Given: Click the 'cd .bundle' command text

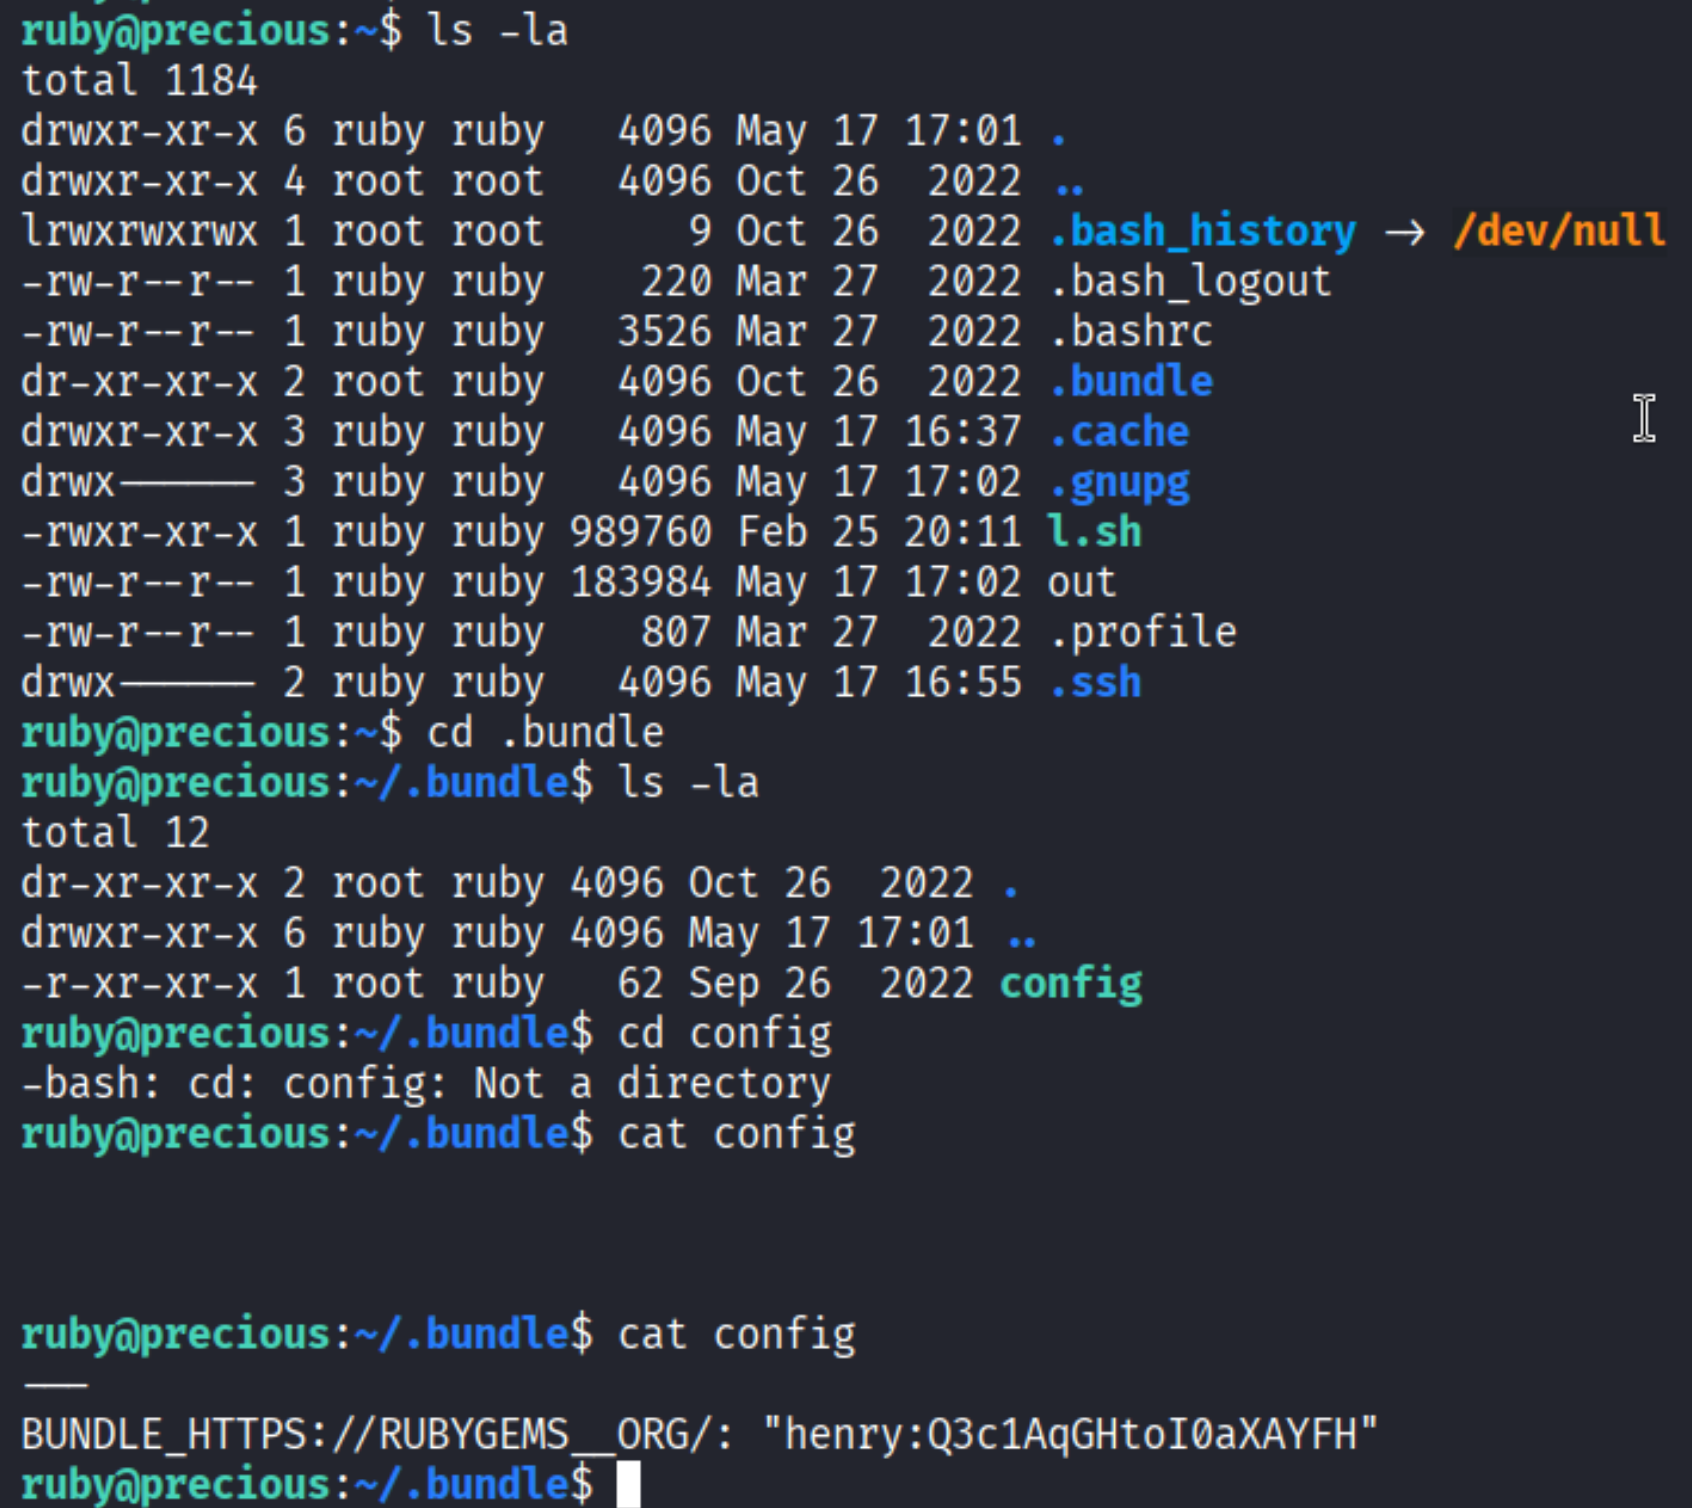Looking at the screenshot, I should tap(545, 733).
